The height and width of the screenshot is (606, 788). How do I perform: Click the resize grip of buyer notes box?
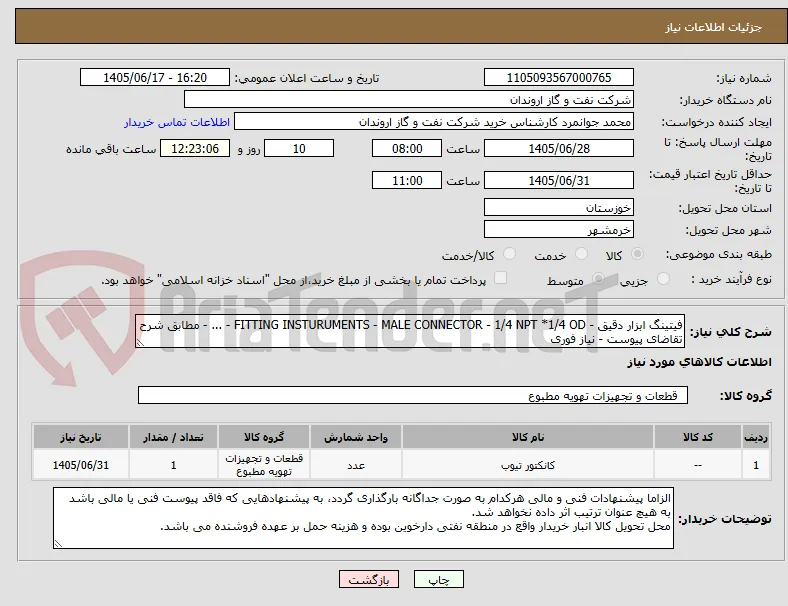coord(58,544)
